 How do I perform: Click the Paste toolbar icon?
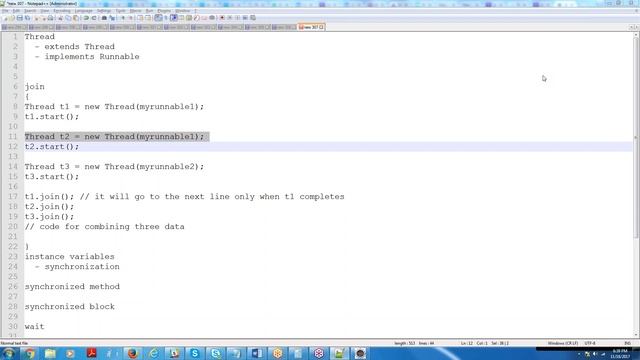(76, 18)
